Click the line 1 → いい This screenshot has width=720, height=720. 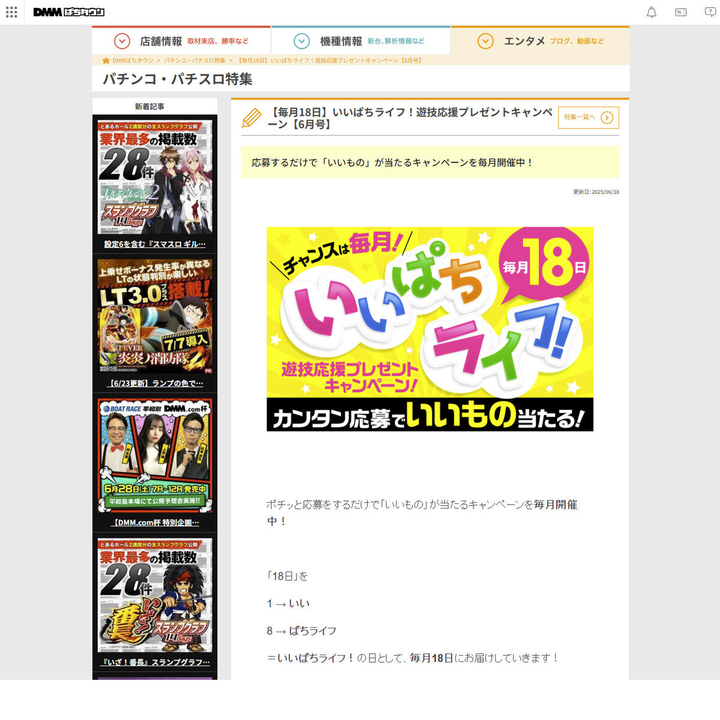(288, 603)
